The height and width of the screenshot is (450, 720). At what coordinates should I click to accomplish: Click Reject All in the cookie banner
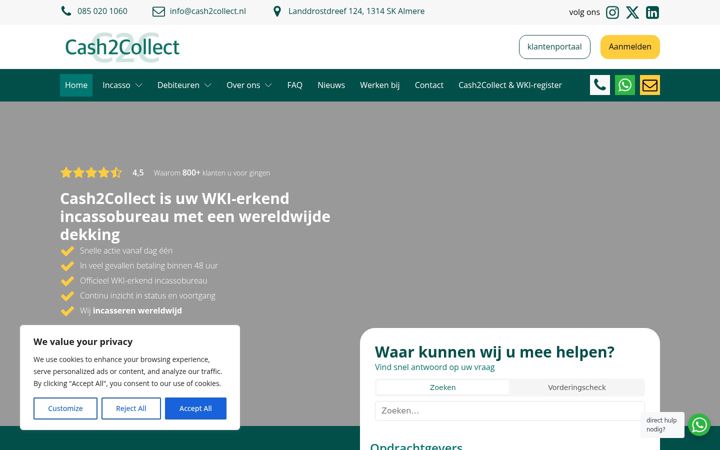[x=131, y=408]
